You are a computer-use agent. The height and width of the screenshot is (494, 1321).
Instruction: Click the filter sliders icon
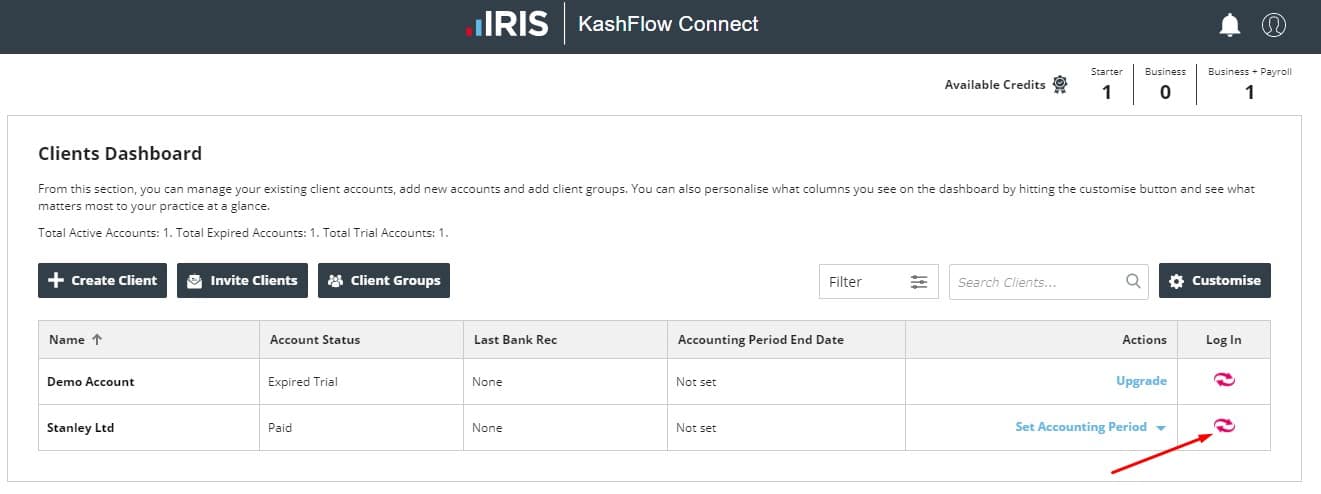click(x=919, y=282)
